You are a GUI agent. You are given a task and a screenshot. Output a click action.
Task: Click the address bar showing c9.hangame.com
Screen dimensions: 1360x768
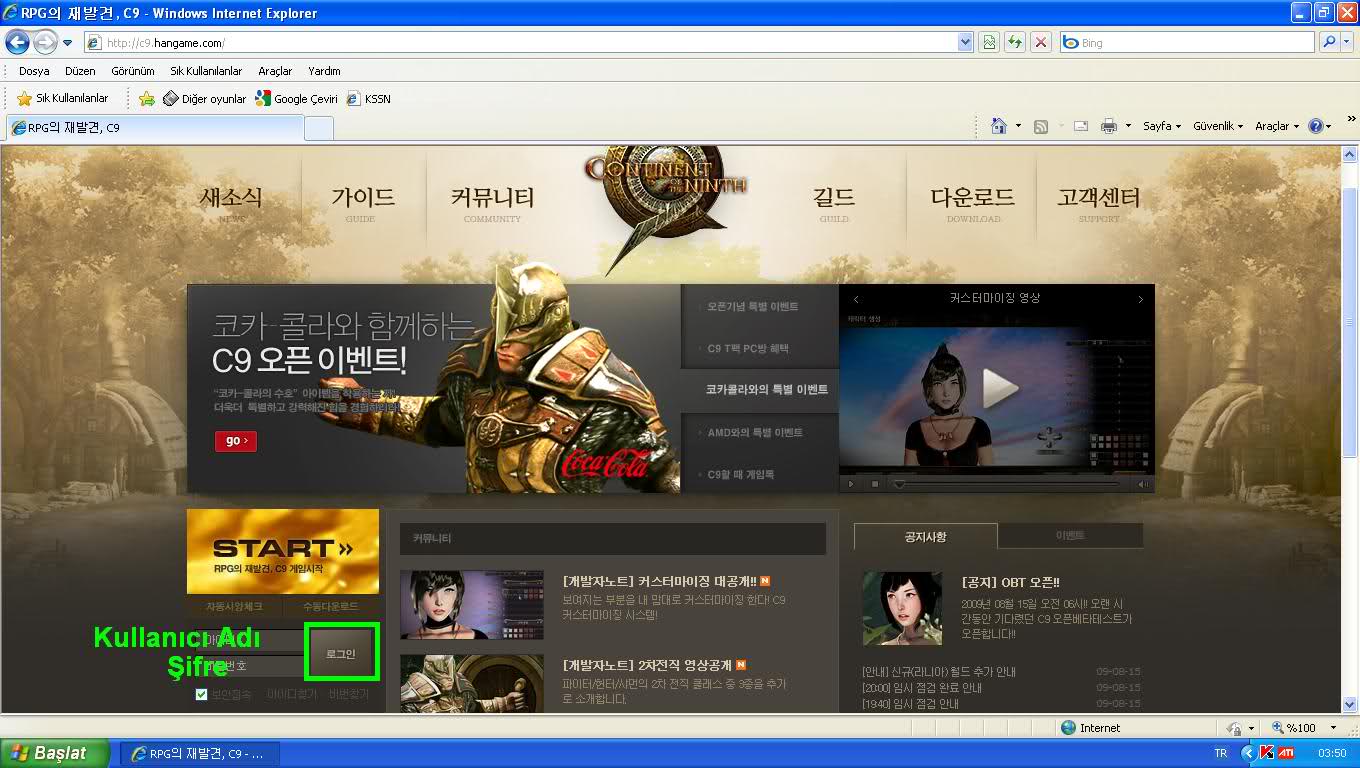pos(520,42)
